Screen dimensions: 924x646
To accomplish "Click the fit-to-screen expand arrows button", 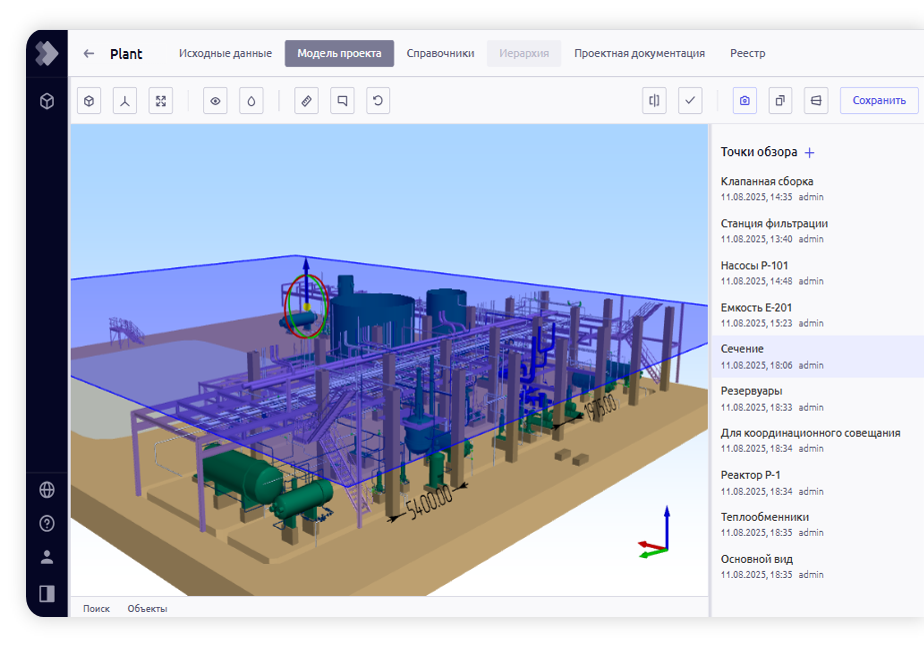I will [161, 101].
